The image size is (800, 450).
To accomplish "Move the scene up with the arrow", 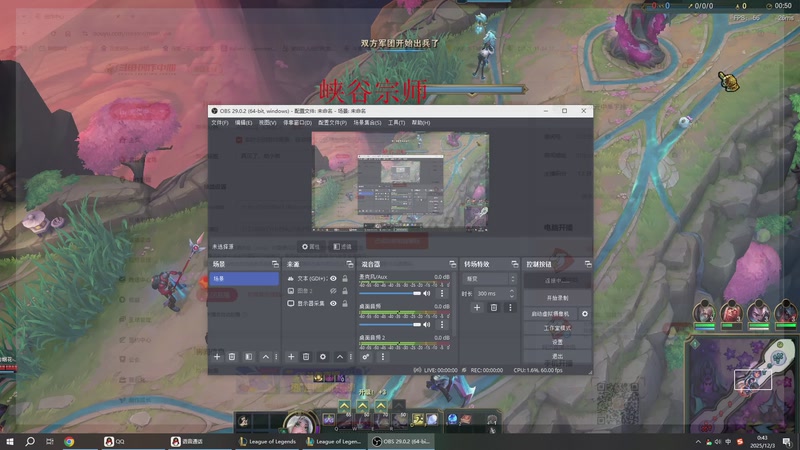I will 265,357.
